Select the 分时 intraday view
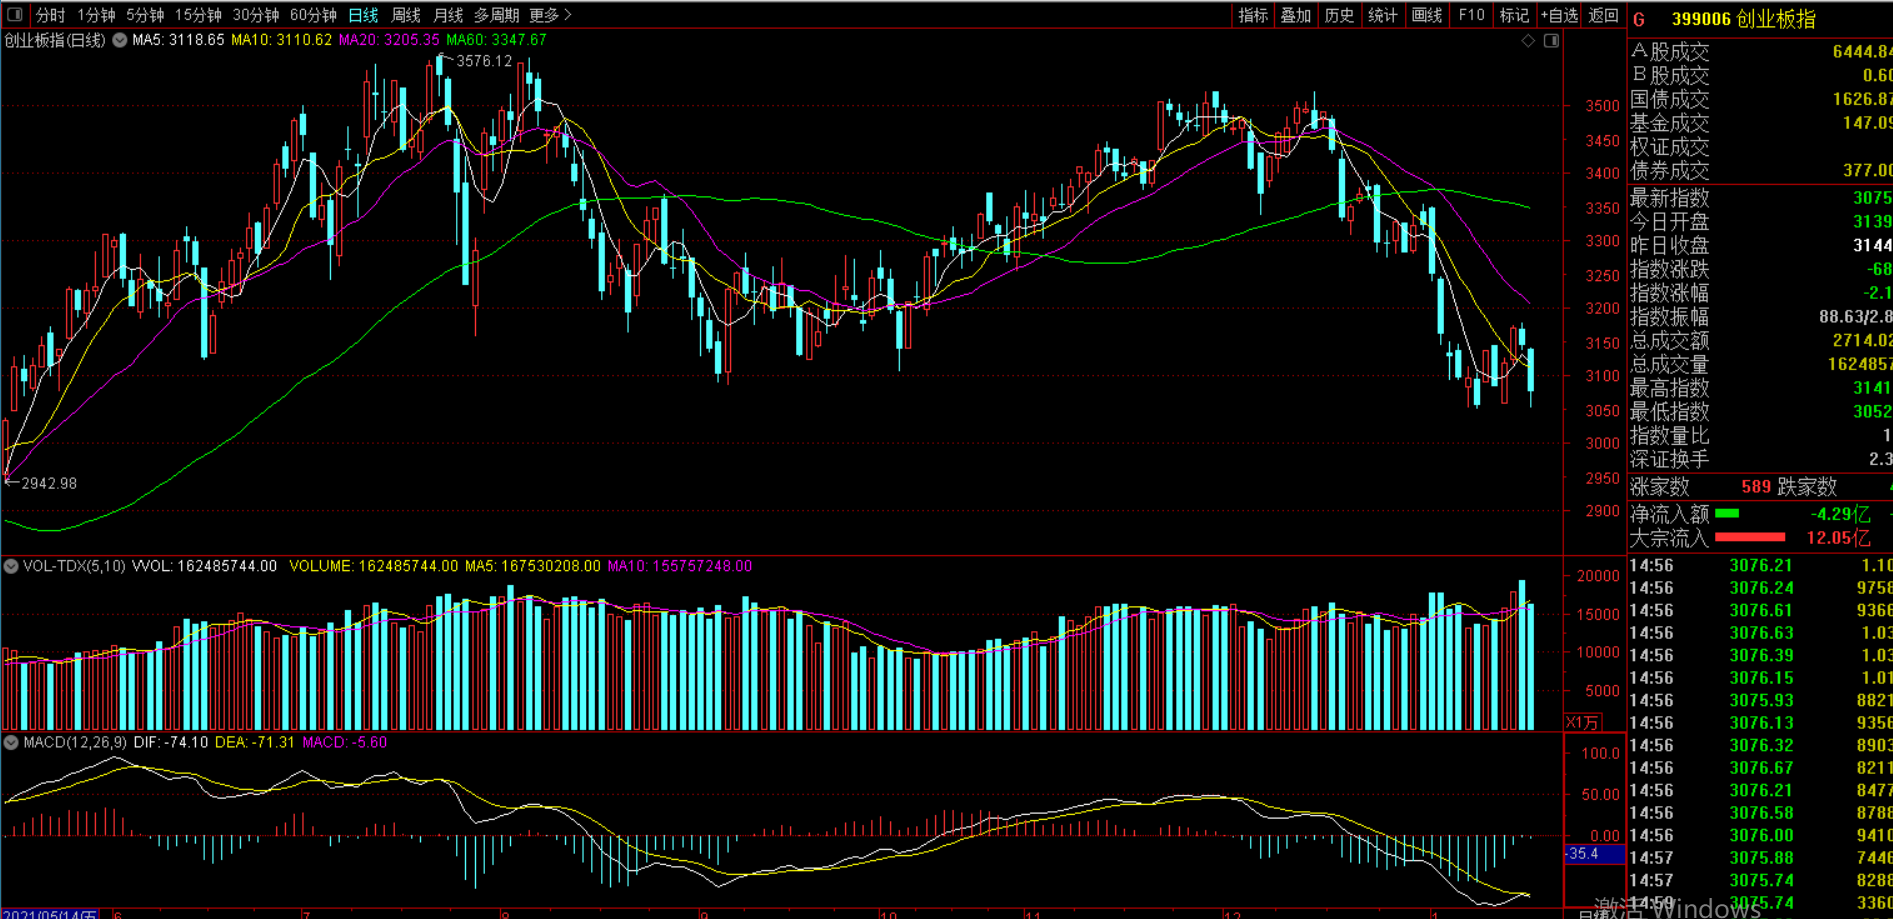1893x919 pixels. point(50,15)
